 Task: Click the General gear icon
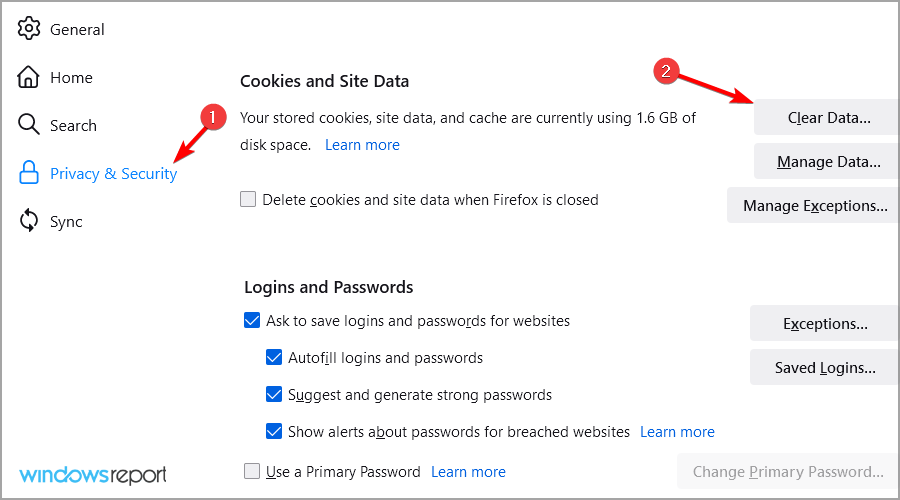coord(29,29)
